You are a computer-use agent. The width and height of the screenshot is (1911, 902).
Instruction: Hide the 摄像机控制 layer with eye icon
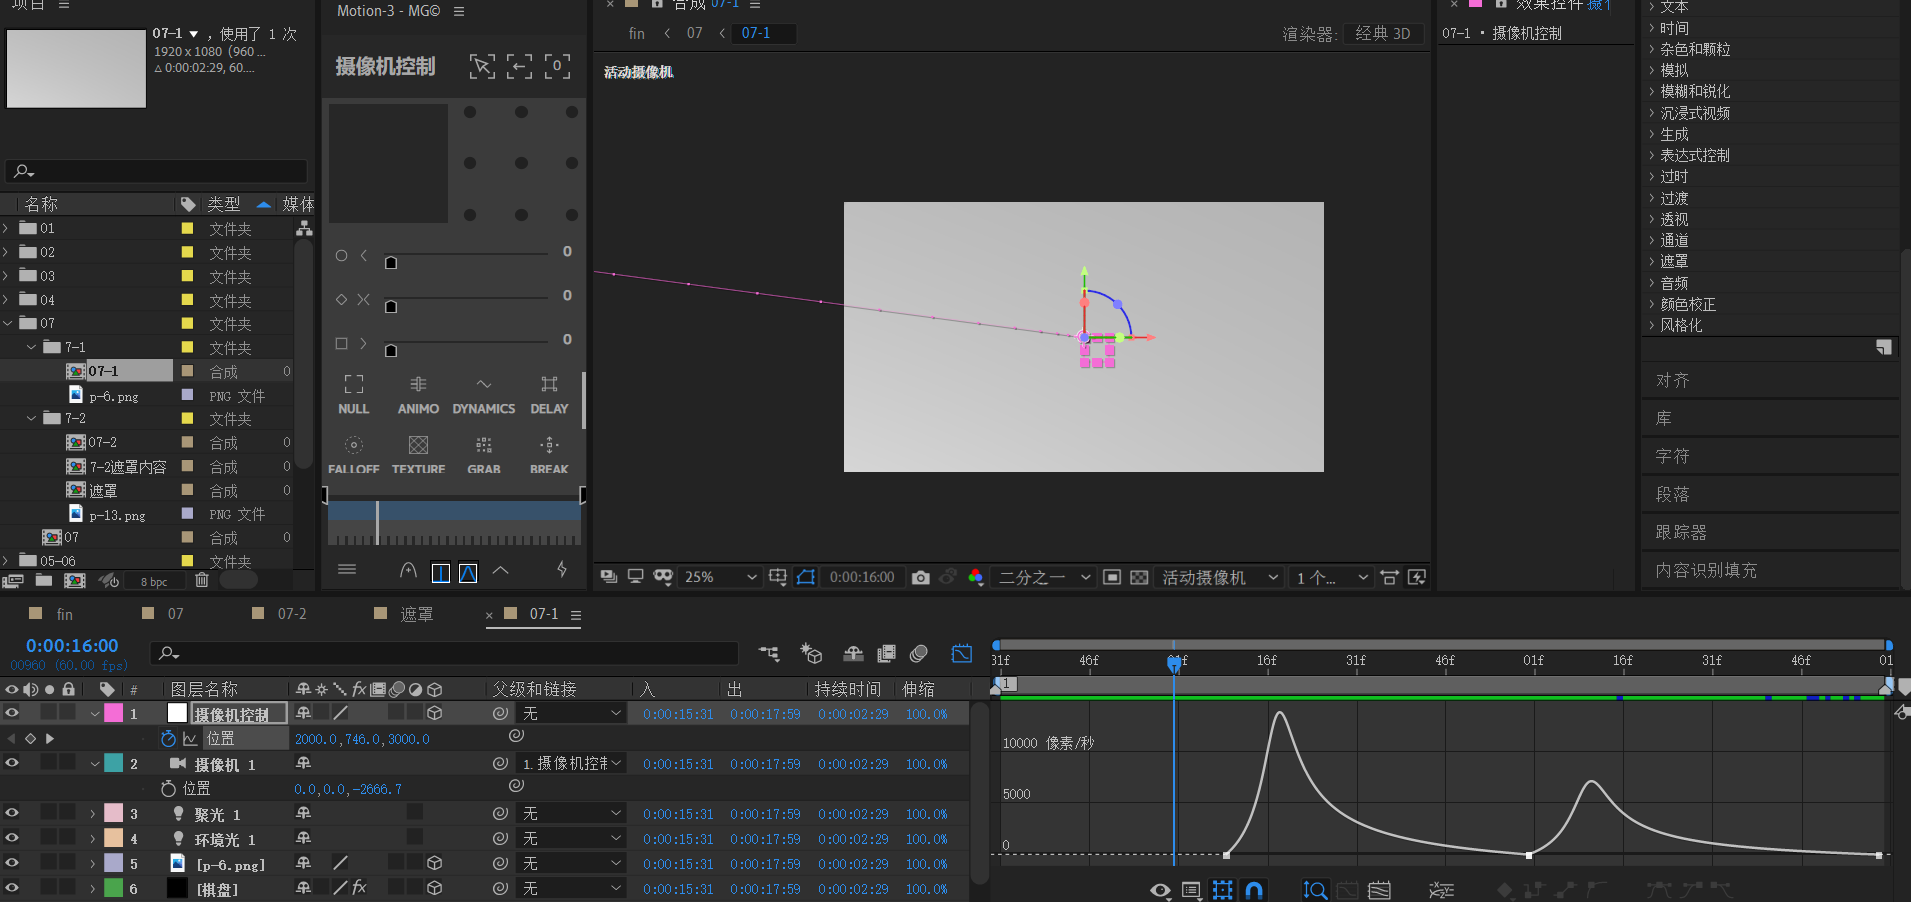coord(12,713)
